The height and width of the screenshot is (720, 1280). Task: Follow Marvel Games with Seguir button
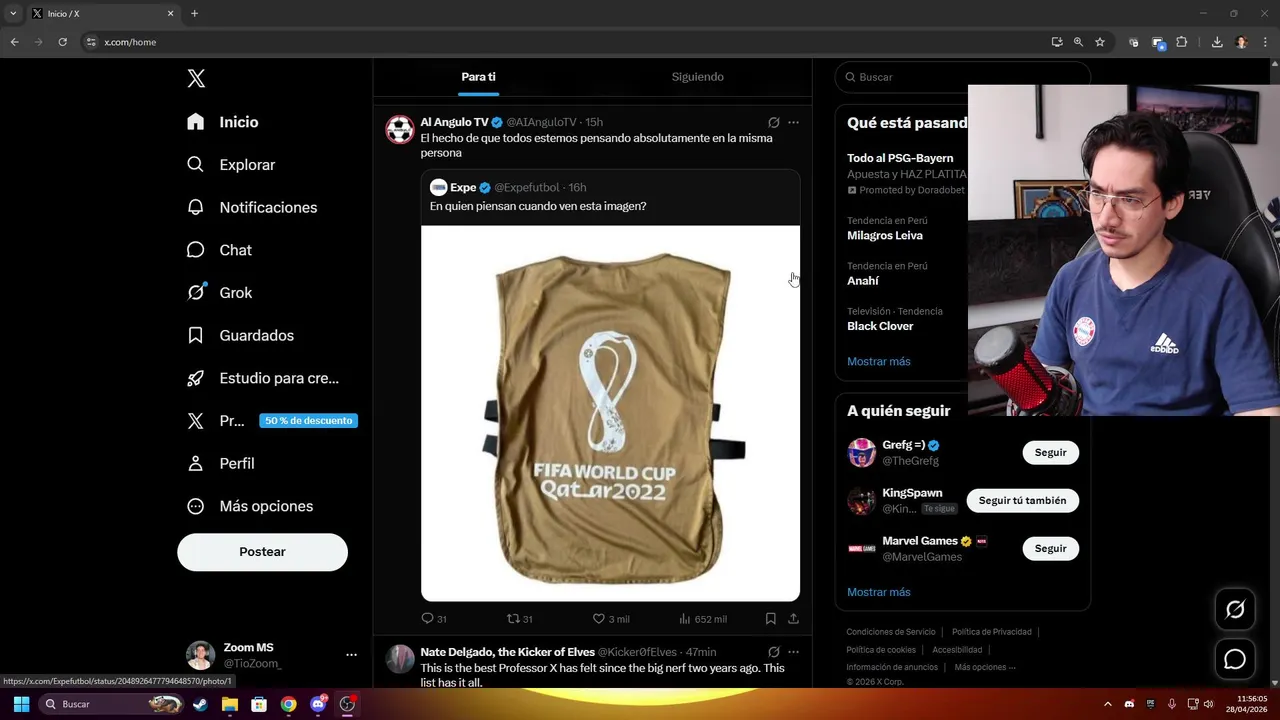tap(1050, 549)
